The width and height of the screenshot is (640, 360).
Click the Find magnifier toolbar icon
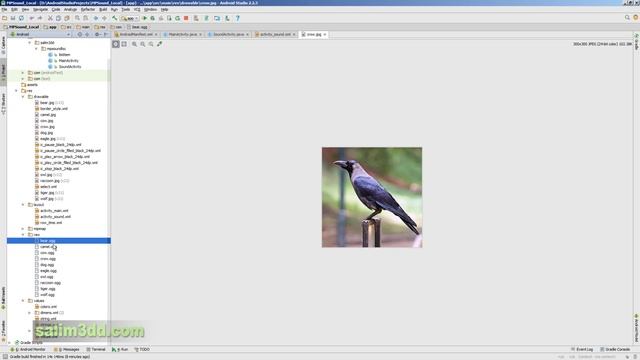coord(77,18)
